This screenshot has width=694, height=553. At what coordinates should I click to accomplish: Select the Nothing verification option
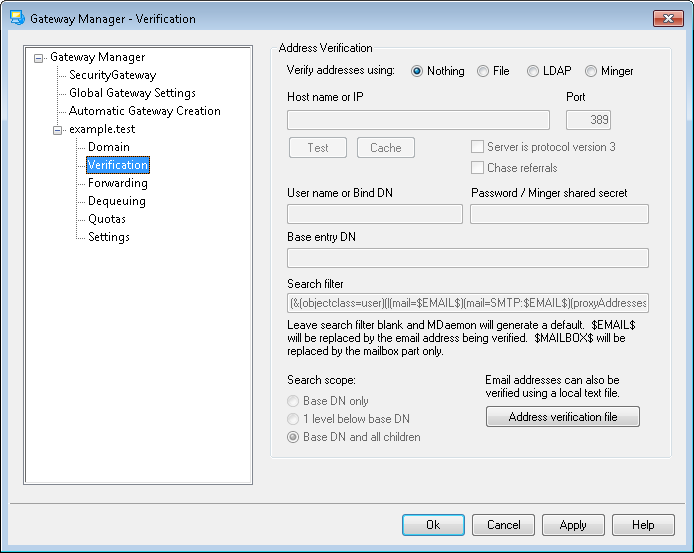[417, 71]
